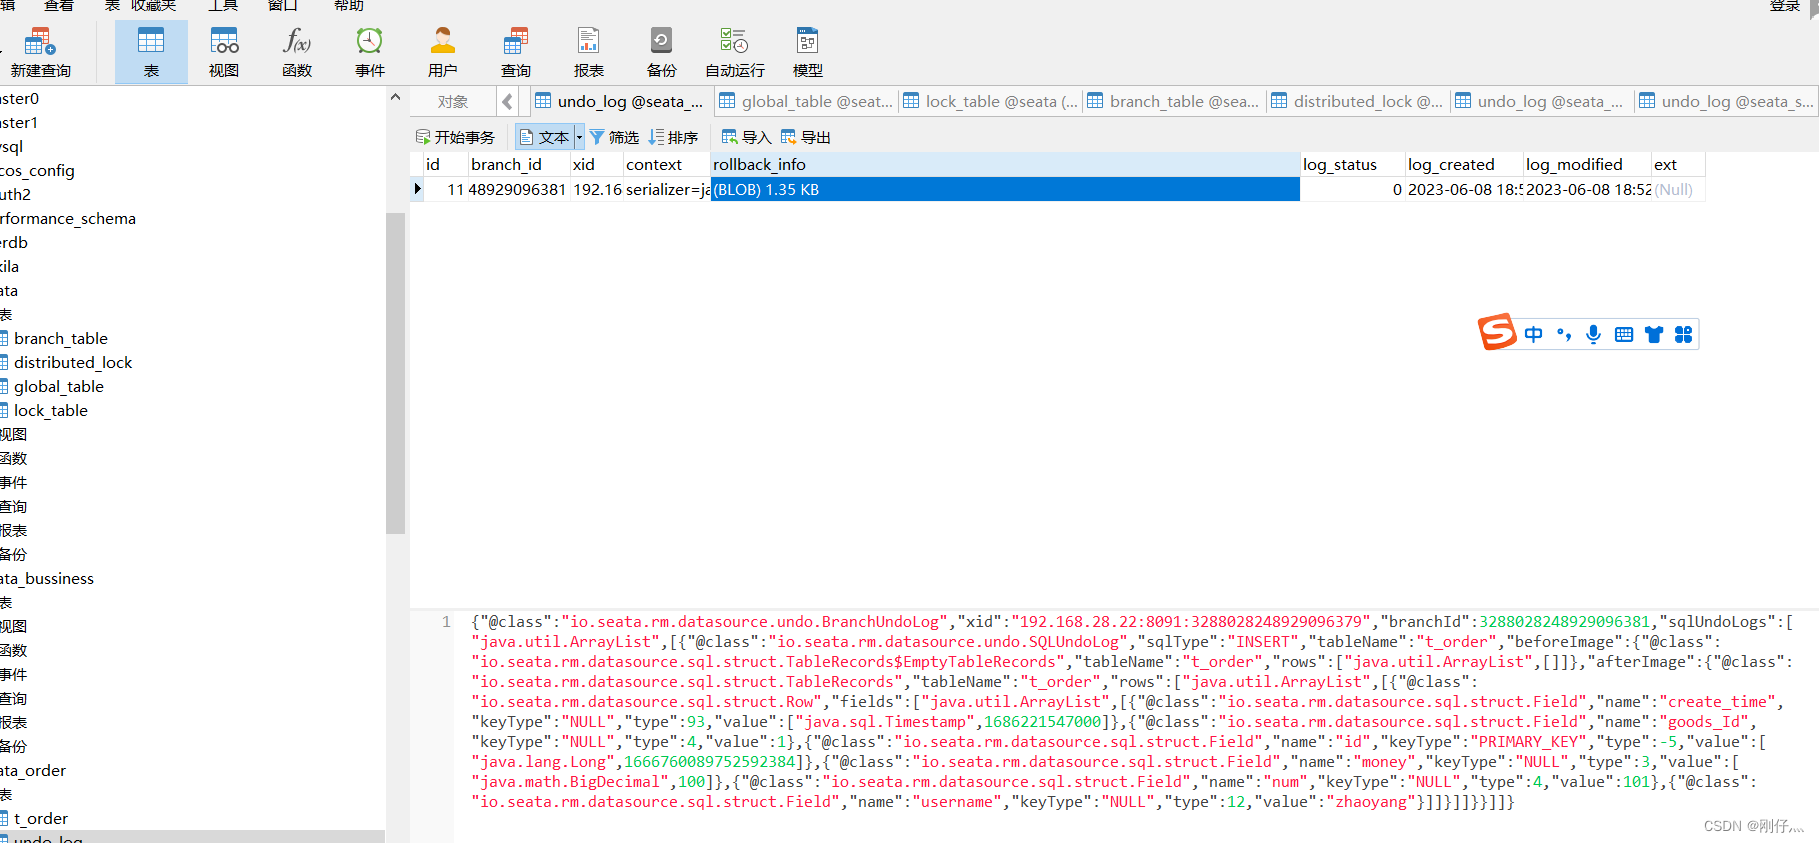Toggle Chinese input mode (中) icon

click(x=1534, y=334)
